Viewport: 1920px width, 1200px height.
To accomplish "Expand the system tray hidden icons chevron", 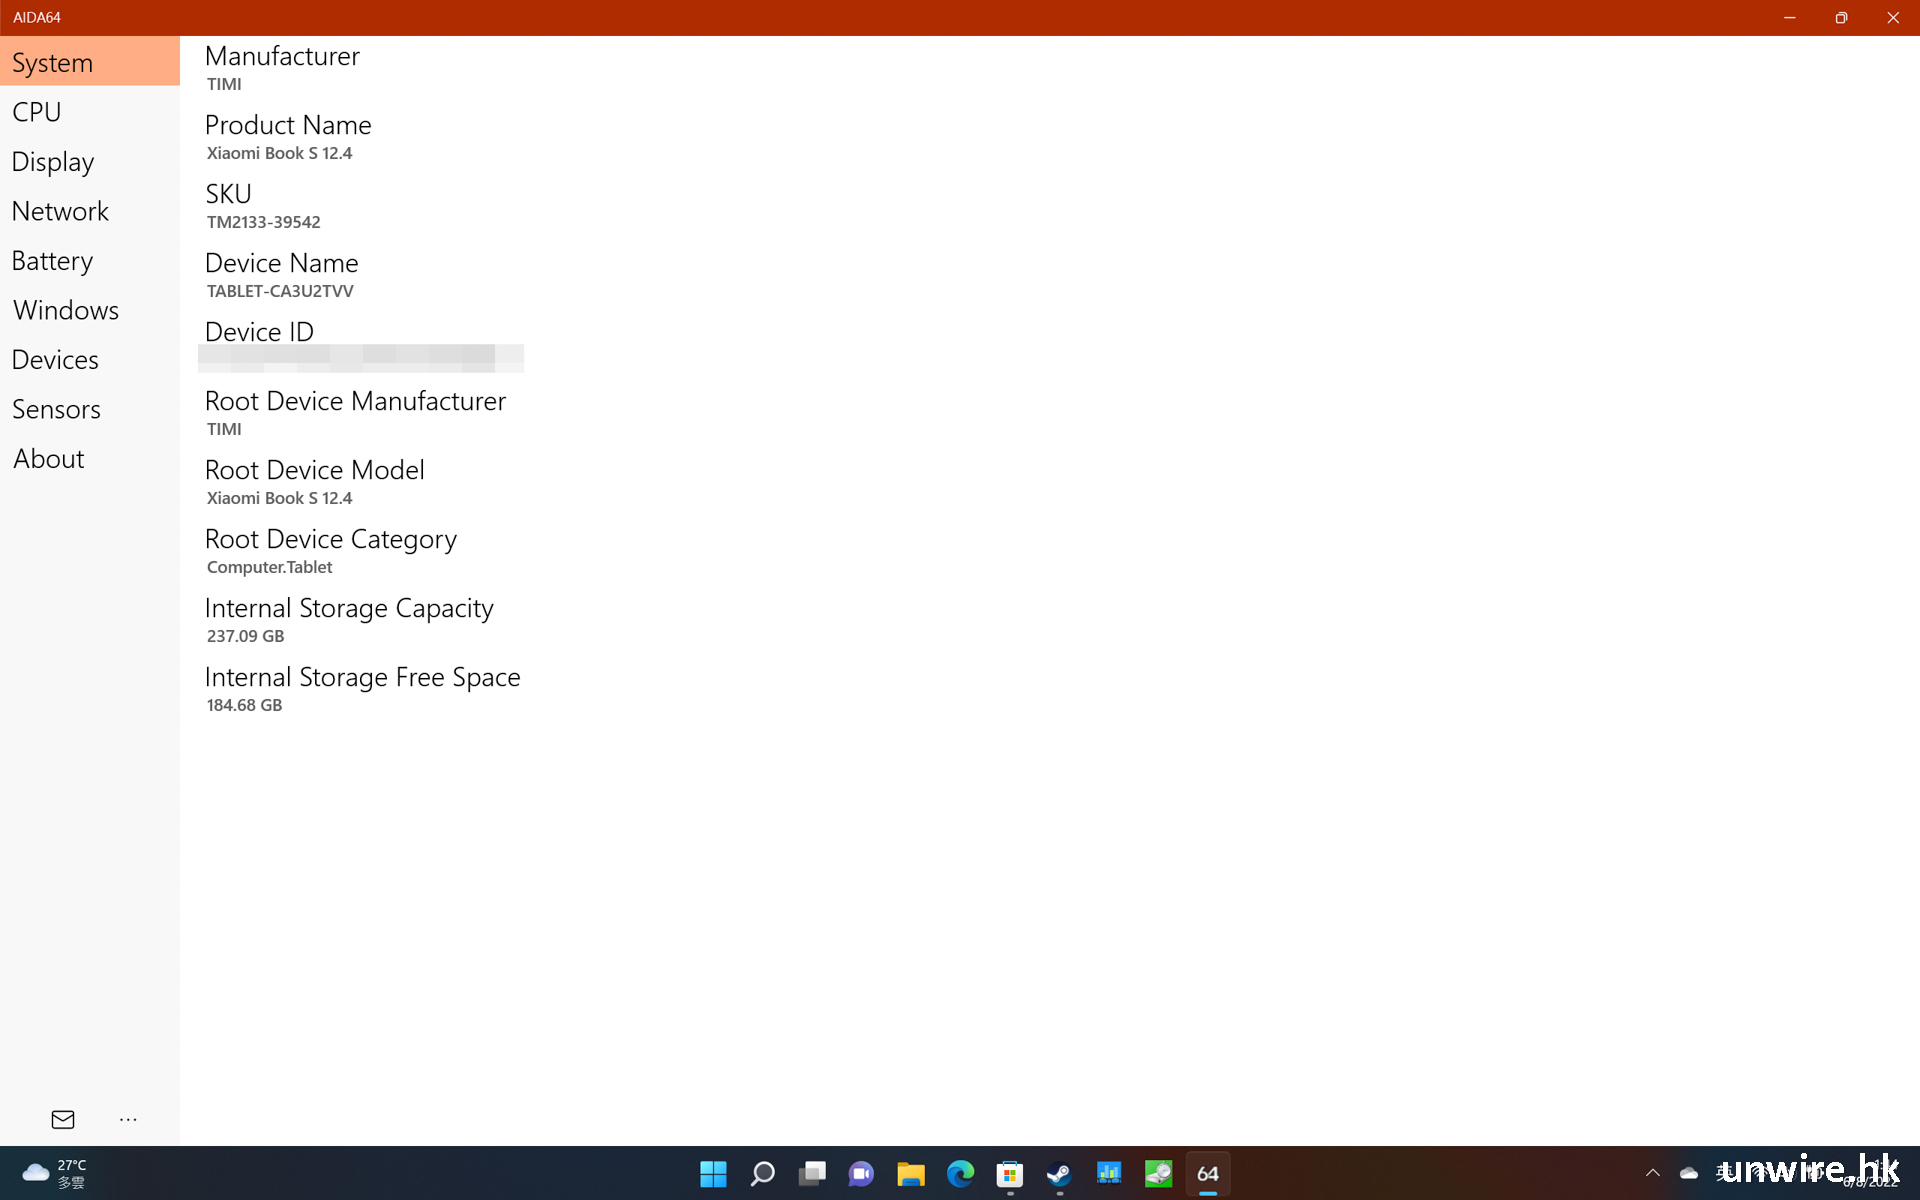I will coord(1652,1173).
